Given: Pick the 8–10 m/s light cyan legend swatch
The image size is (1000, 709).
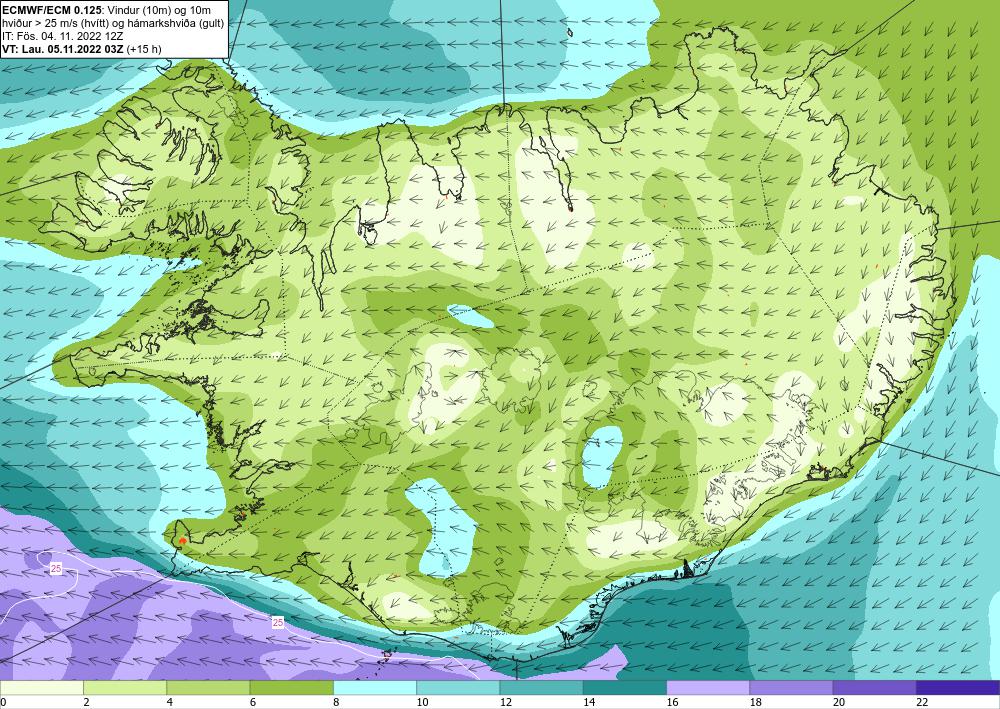Looking at the screenshot, I should 375,688.
